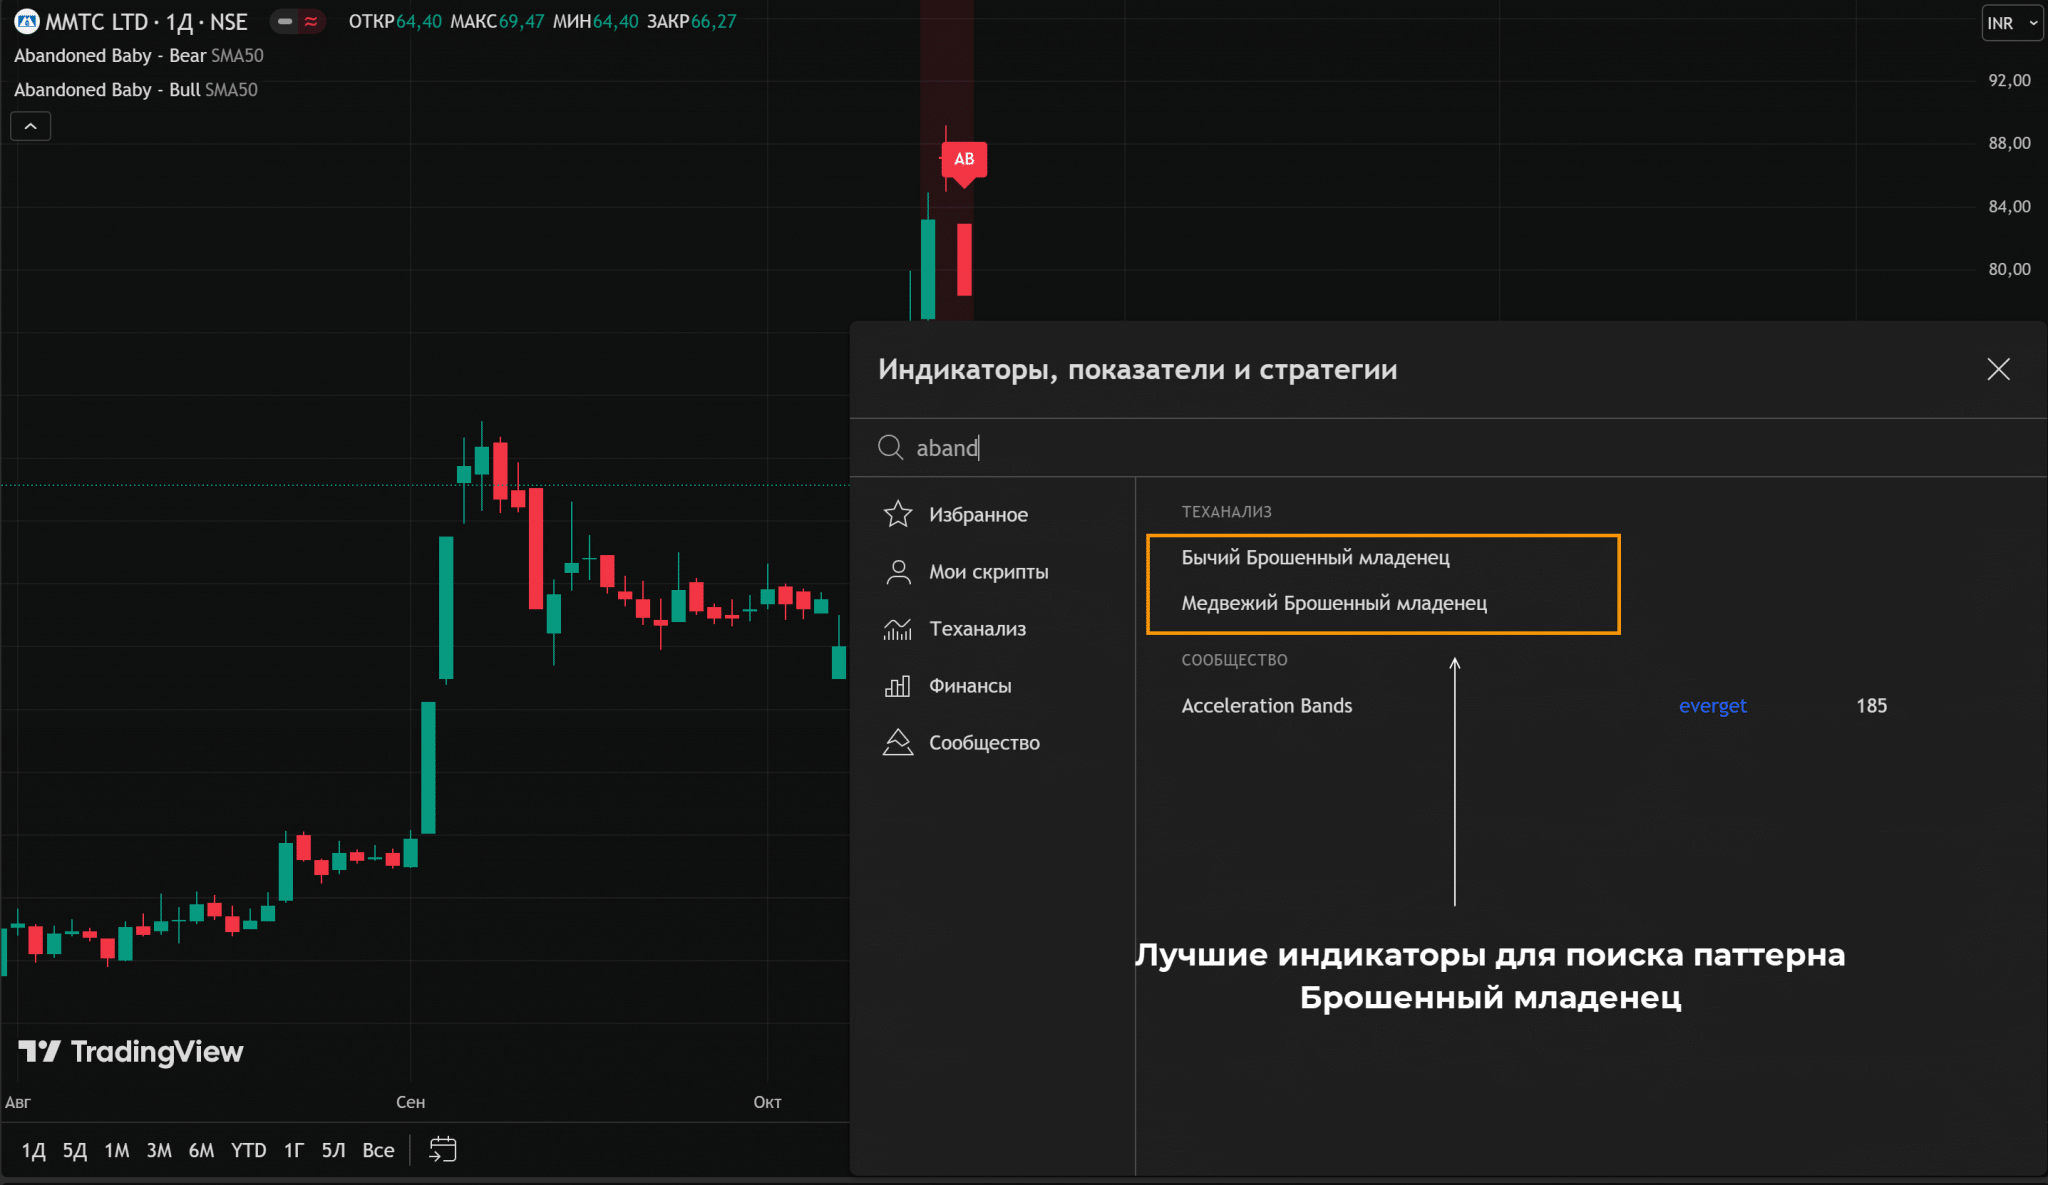The image size is (2048, 1185).
Task: Click the bar icon for Финансы
Action: pos(897,686)
